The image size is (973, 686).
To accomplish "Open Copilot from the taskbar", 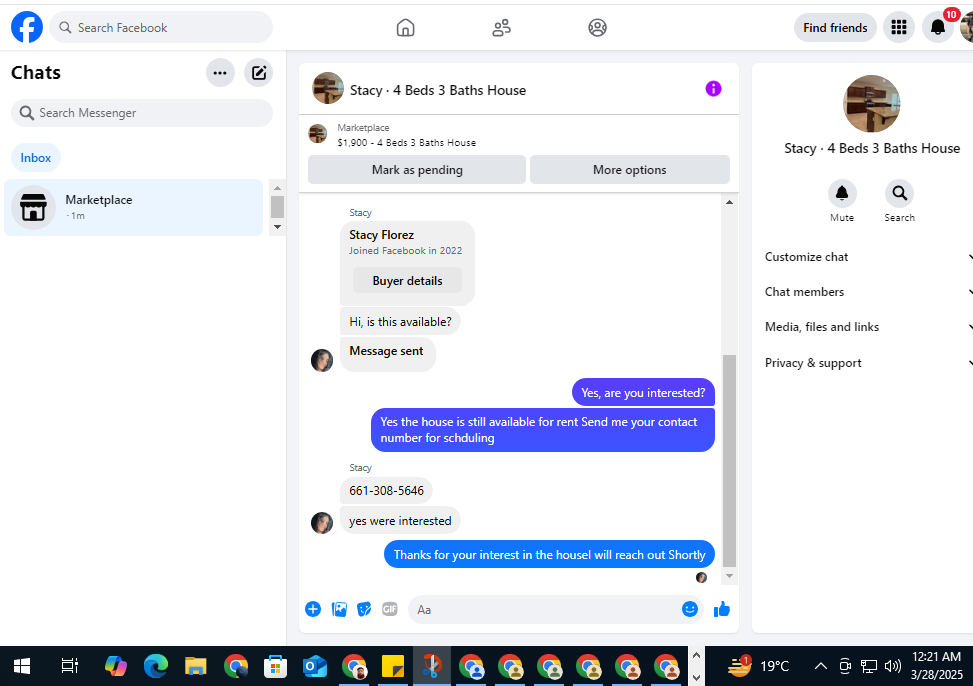I will tap(115, 666).
